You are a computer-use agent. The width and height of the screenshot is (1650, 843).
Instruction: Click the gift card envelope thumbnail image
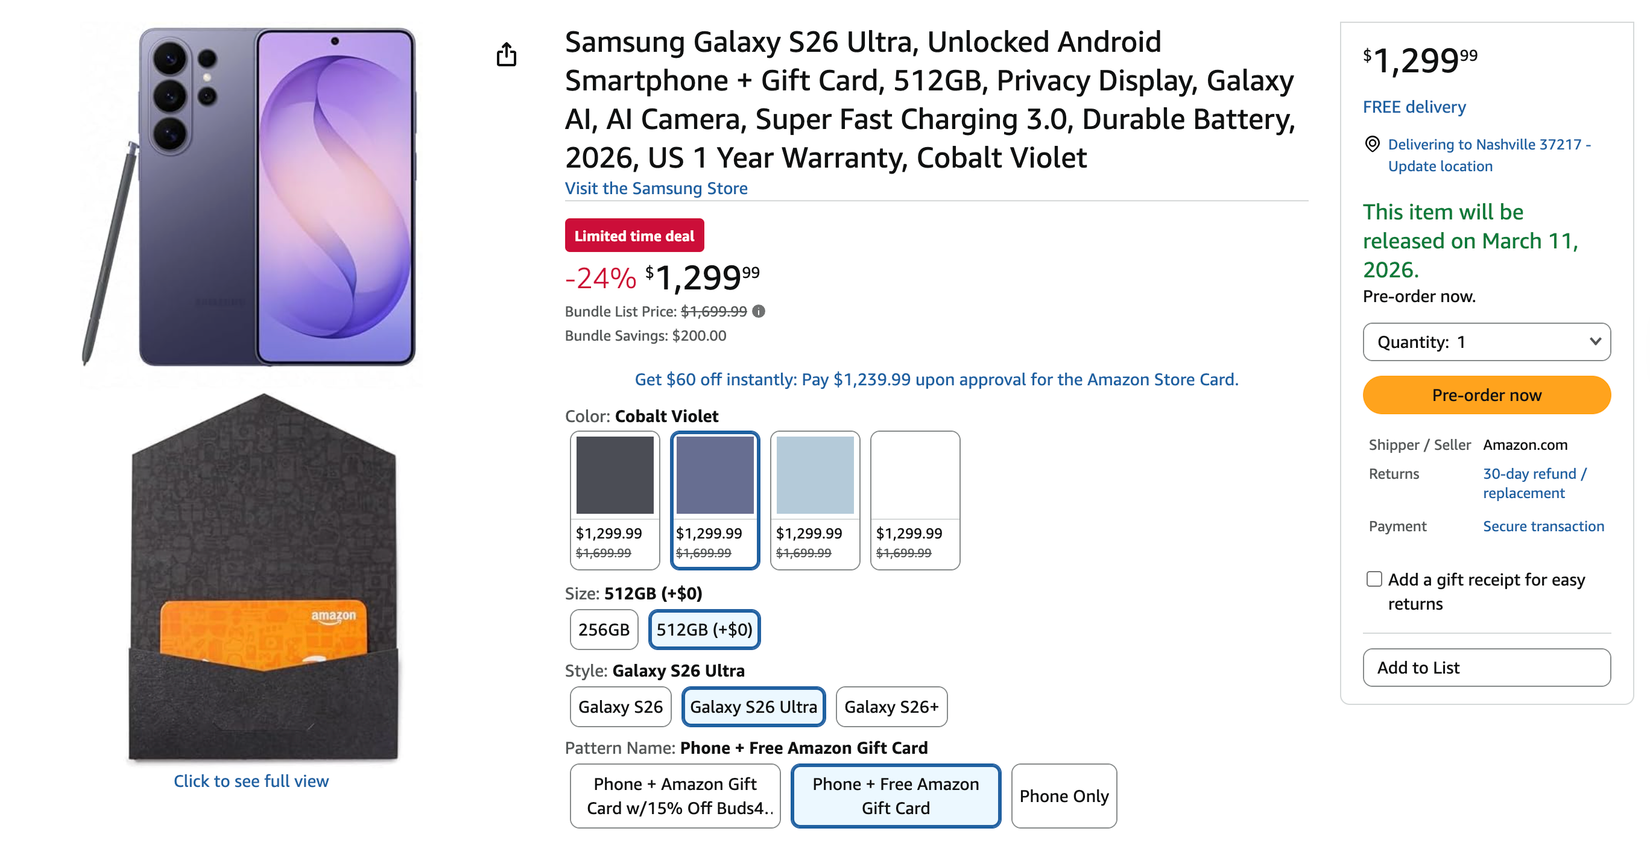coord(262,580)
